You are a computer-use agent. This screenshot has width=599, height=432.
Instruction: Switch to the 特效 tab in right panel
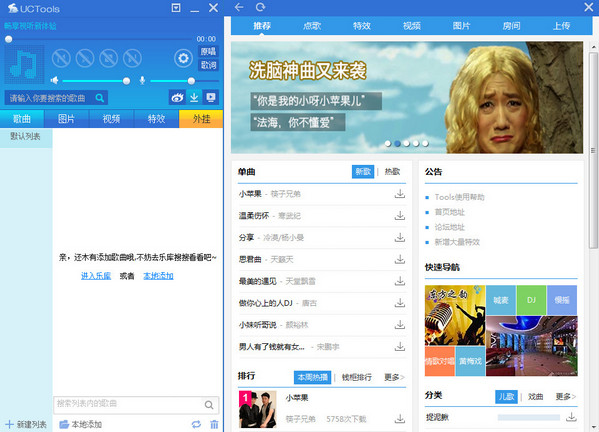click(362, 26)
